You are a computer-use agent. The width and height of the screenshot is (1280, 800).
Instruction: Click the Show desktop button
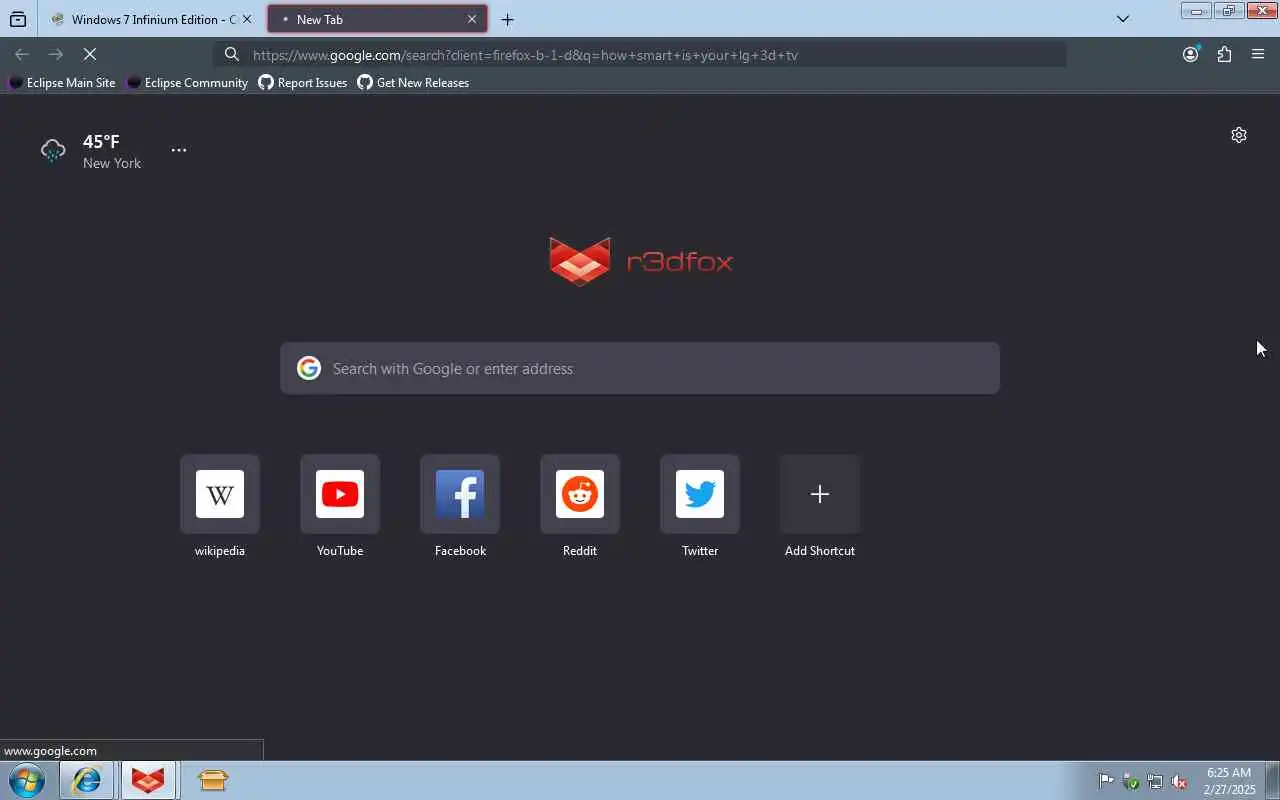tap(1272, 780)
